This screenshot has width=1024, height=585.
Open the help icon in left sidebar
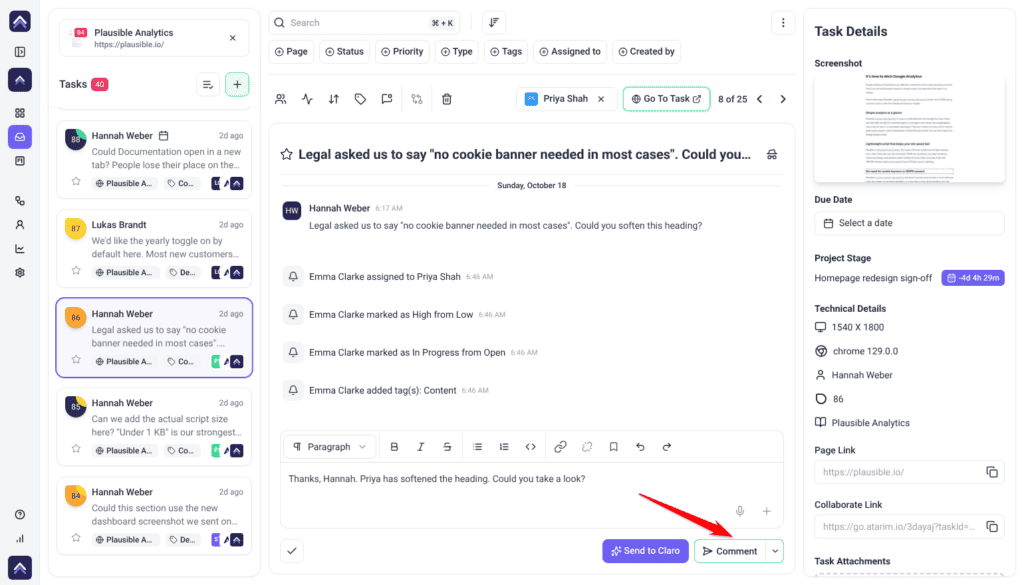pos(20,514)
